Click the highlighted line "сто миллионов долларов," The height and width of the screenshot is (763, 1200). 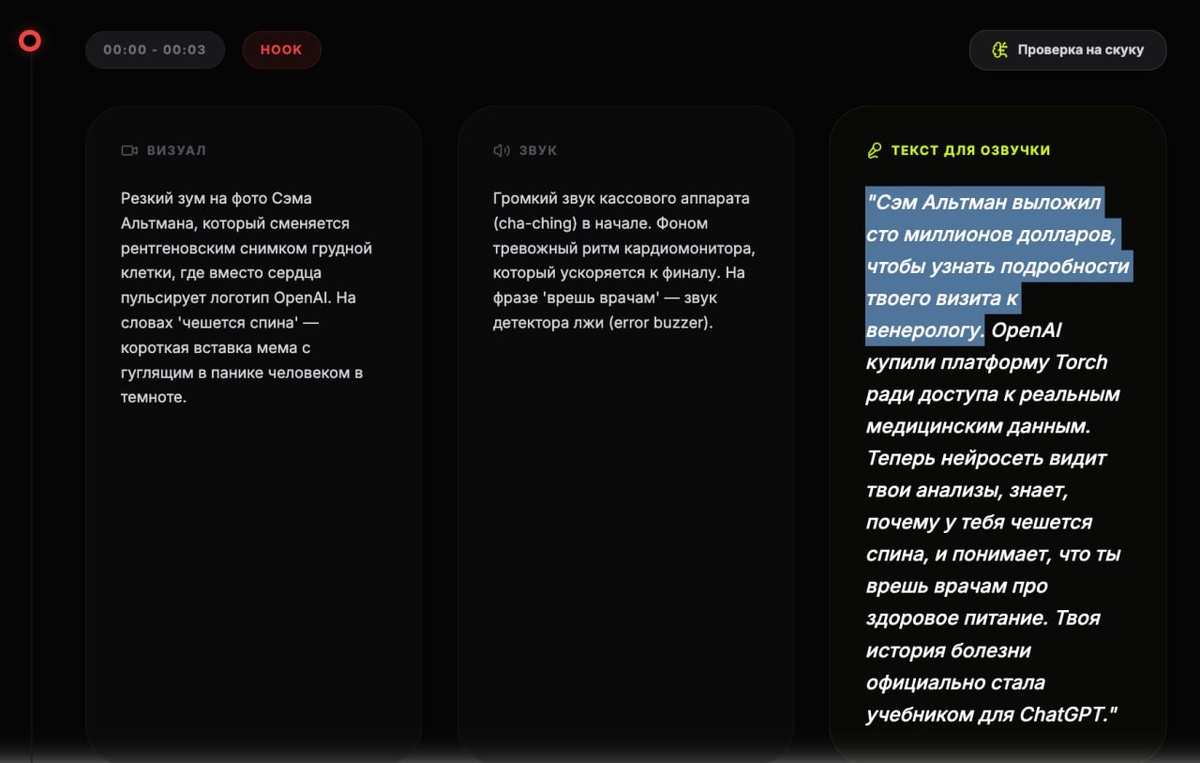[x=990, y=234]
